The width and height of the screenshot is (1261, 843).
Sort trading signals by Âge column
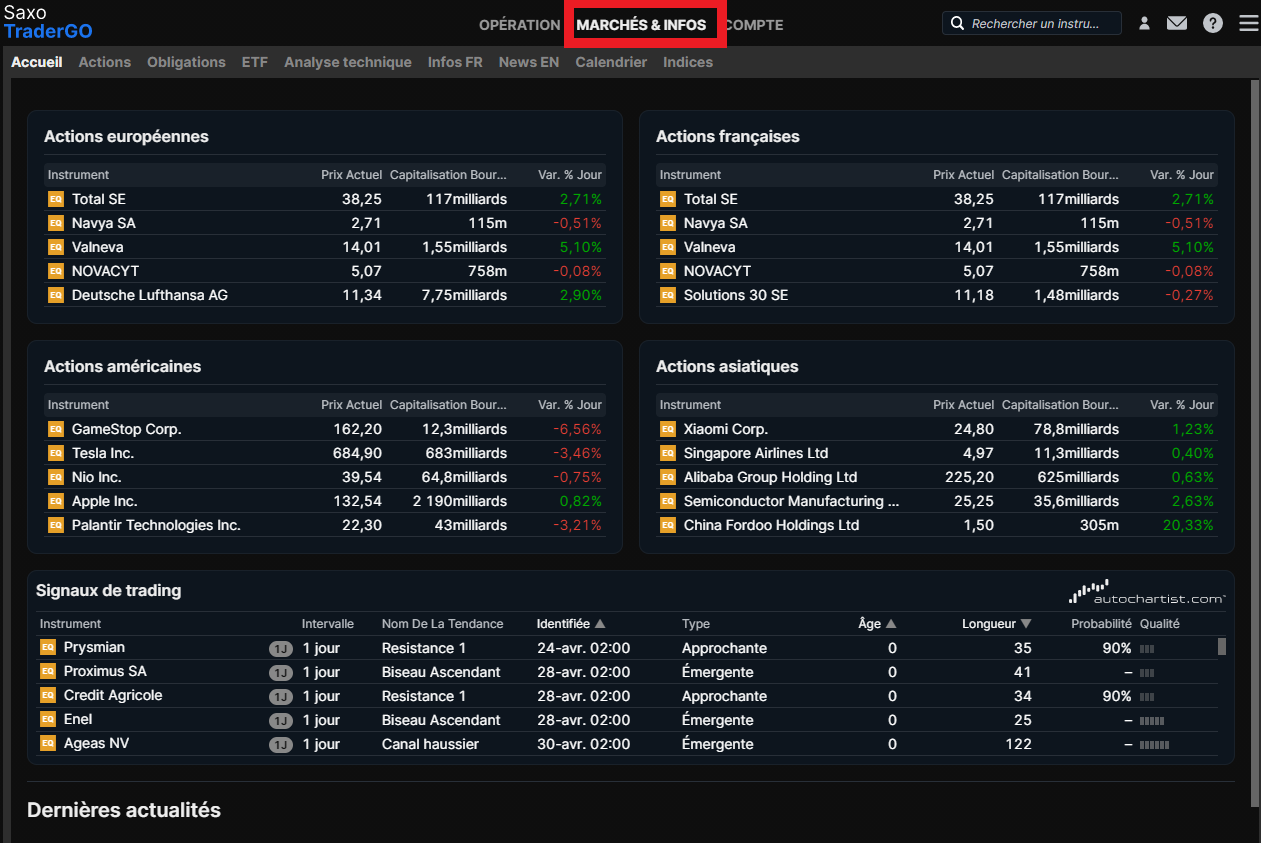pyautogui.click(x=877, y=624)
